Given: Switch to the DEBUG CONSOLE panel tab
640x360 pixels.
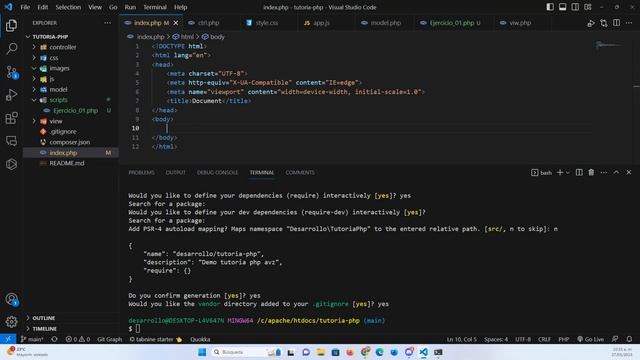Looking at the screenshot, I should pos(217,172).
